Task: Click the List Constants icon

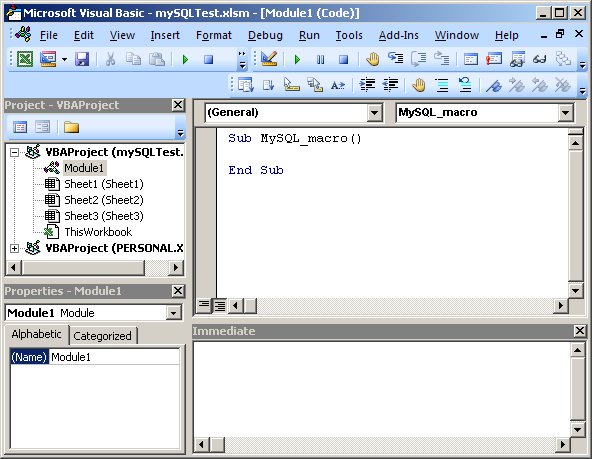Action: (268, 85)
